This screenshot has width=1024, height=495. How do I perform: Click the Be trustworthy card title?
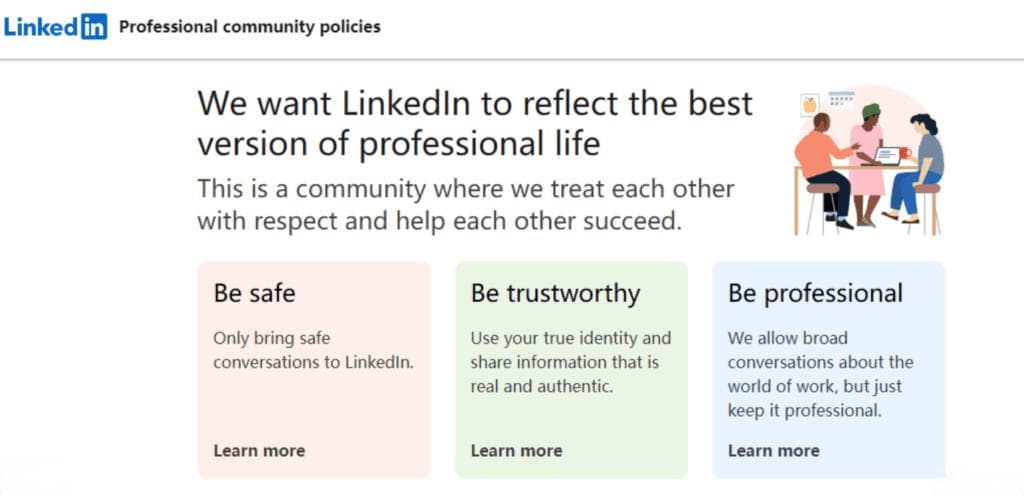555,294
